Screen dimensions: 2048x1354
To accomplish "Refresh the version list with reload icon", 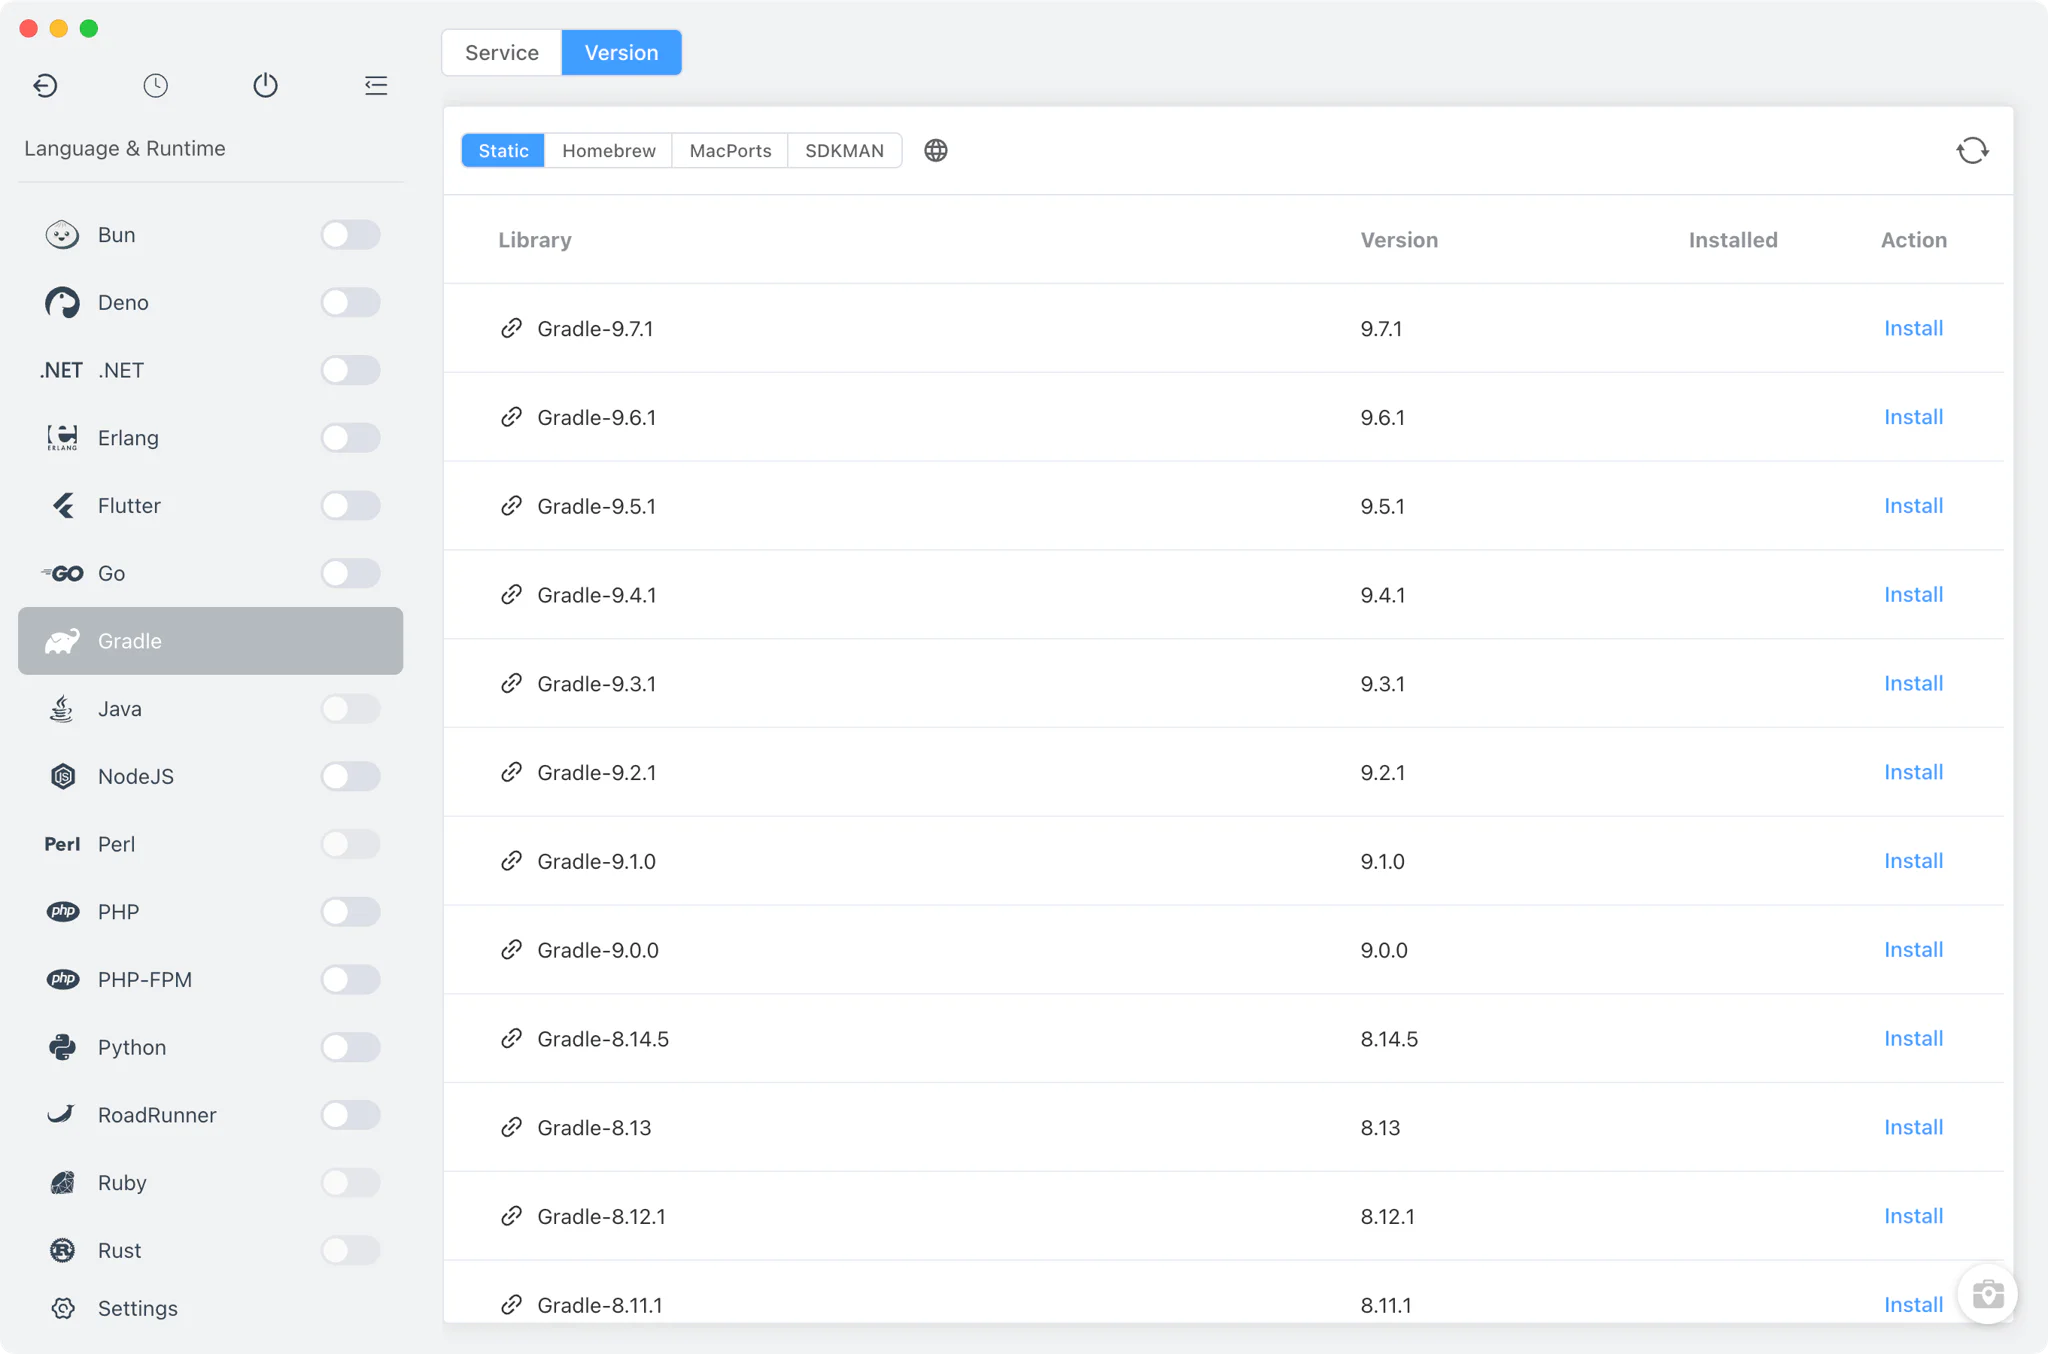I will tap(1972, 150).
